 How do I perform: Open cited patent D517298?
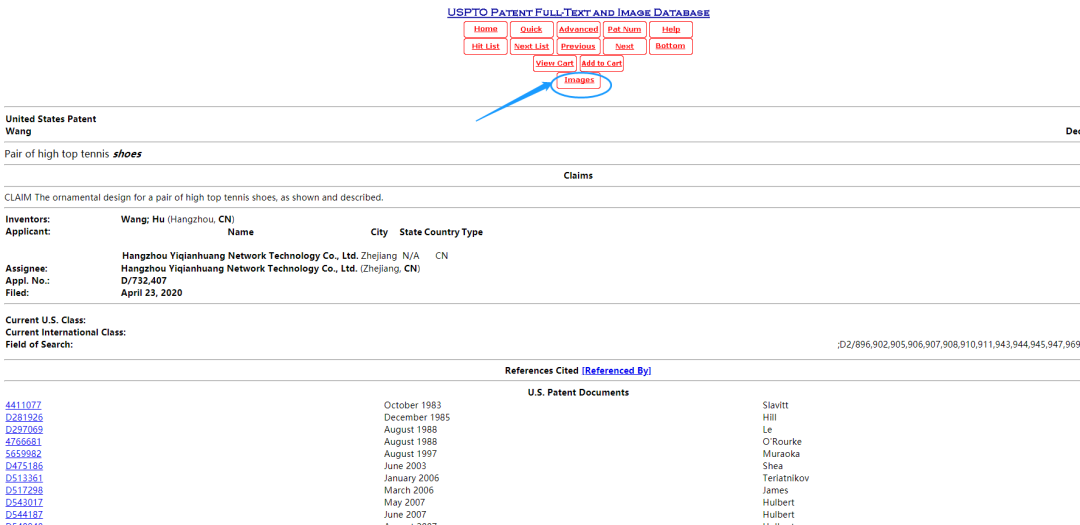pyautogui.click(x=24, y=491)
